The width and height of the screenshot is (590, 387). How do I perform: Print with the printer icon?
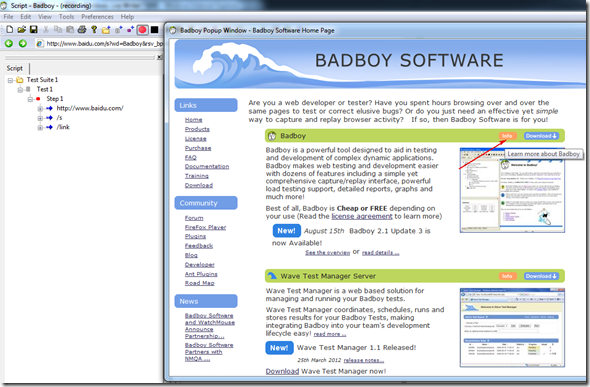[x=82, y=29]
